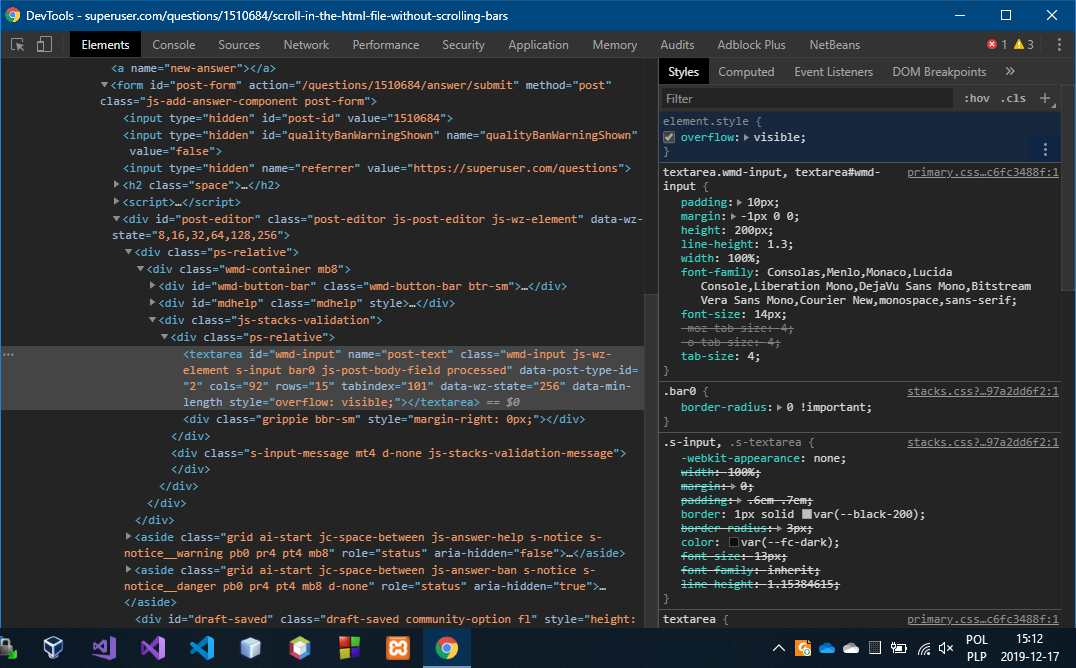Click the blue OneDrive tray icon
The height and width of the screenshot is (668, 1076).
(827, 648)
